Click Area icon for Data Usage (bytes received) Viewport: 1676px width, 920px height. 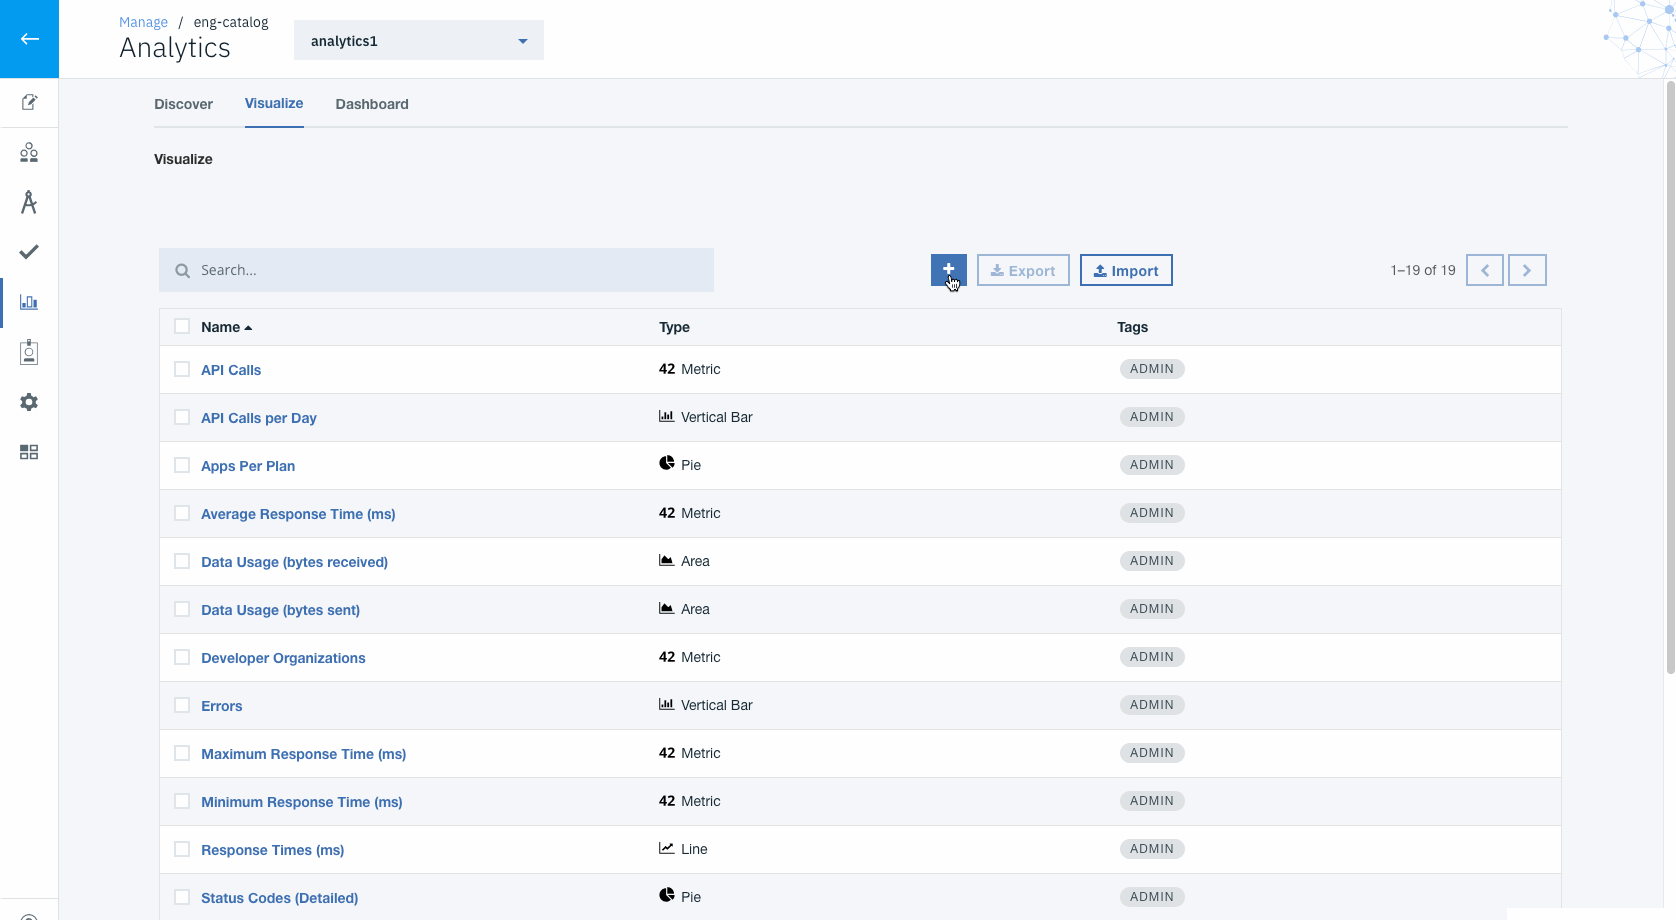point(666,560)
